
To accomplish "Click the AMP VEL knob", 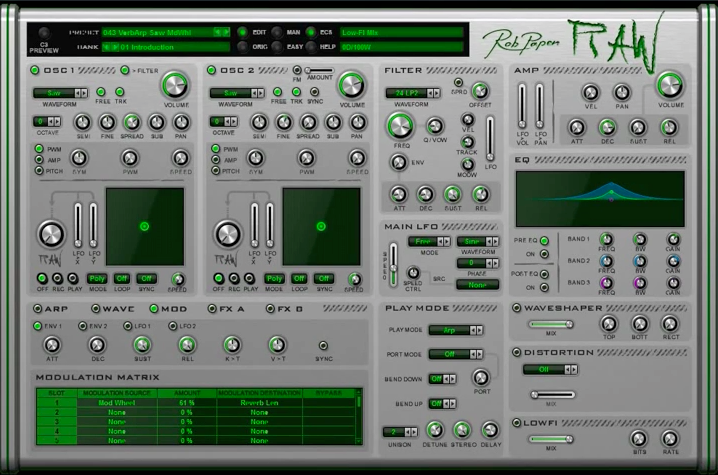I will click(x=591, y=93).
